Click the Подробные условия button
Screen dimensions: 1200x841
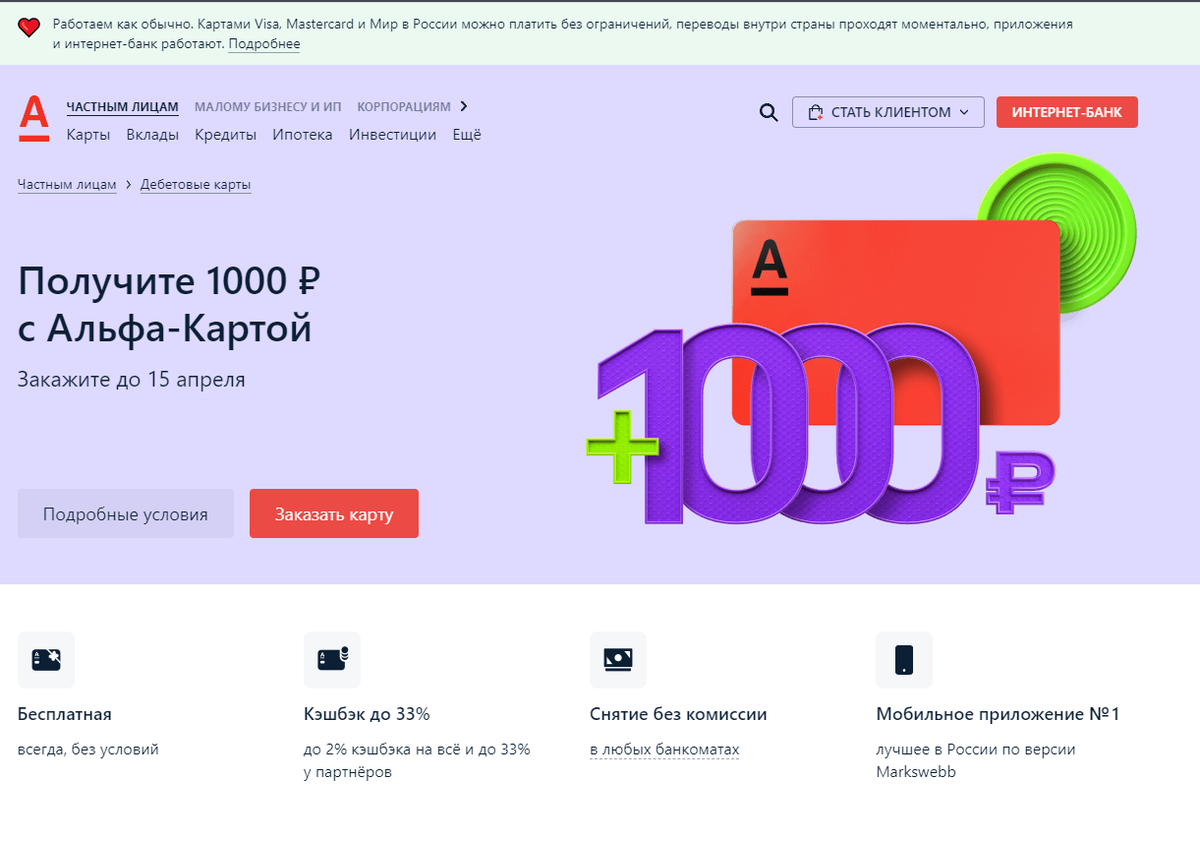point(126,514)
